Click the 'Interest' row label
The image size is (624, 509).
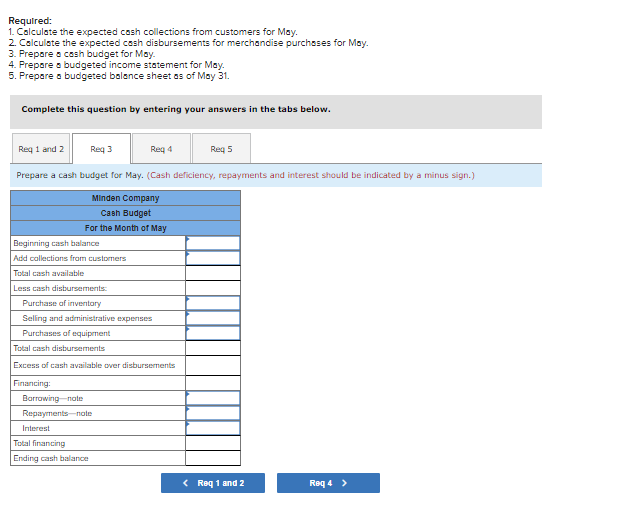36,428
